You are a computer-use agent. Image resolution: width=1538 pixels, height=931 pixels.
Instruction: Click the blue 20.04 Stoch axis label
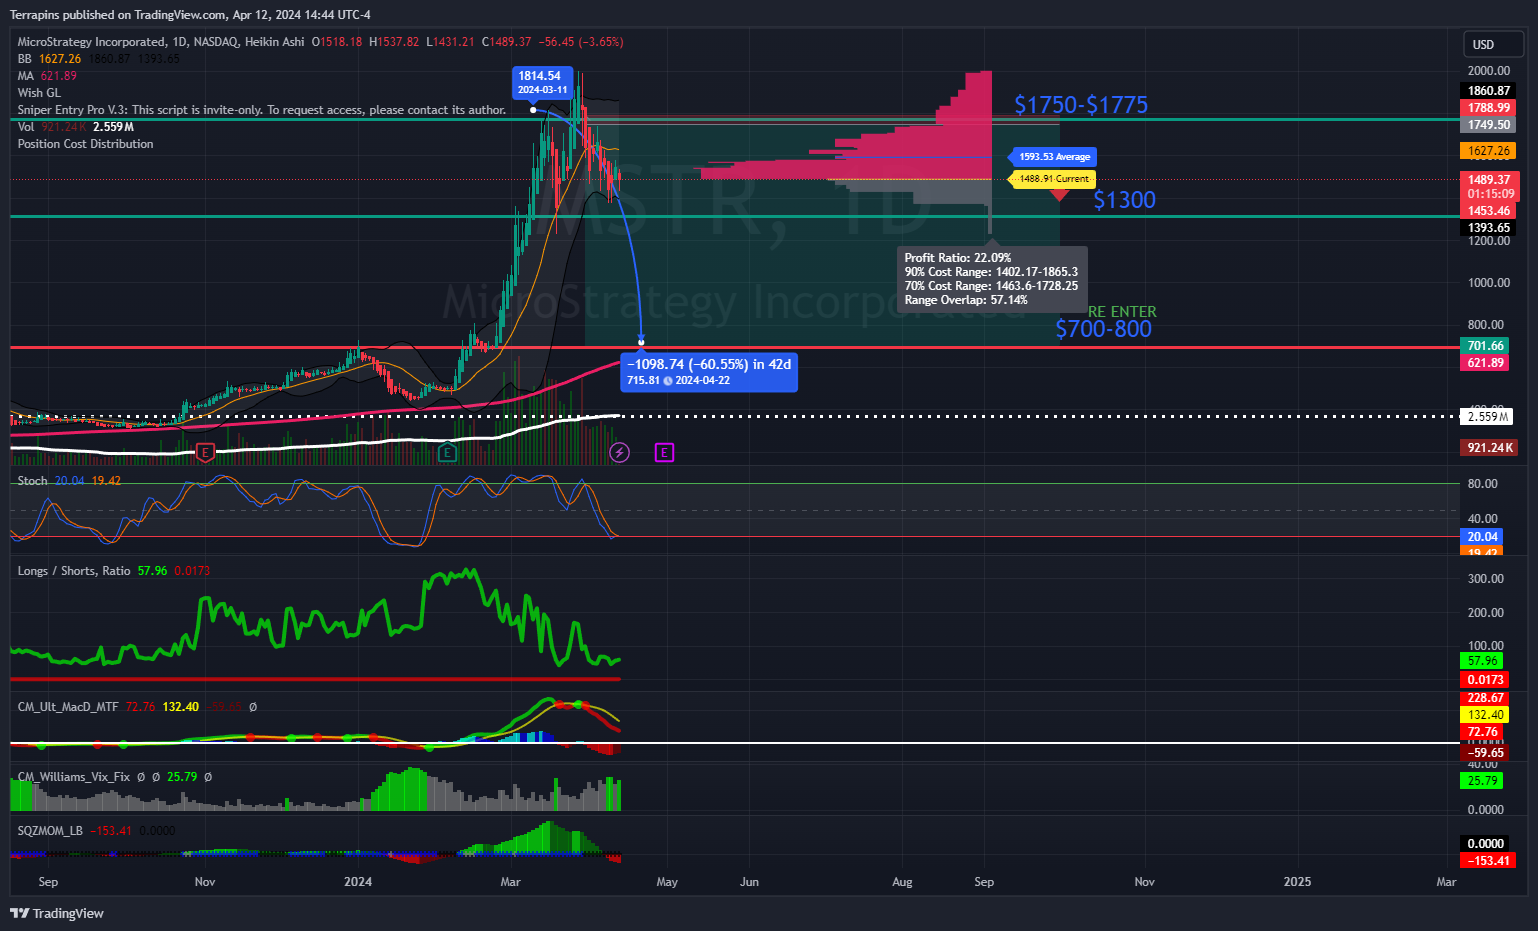(x=1481, y=537)
